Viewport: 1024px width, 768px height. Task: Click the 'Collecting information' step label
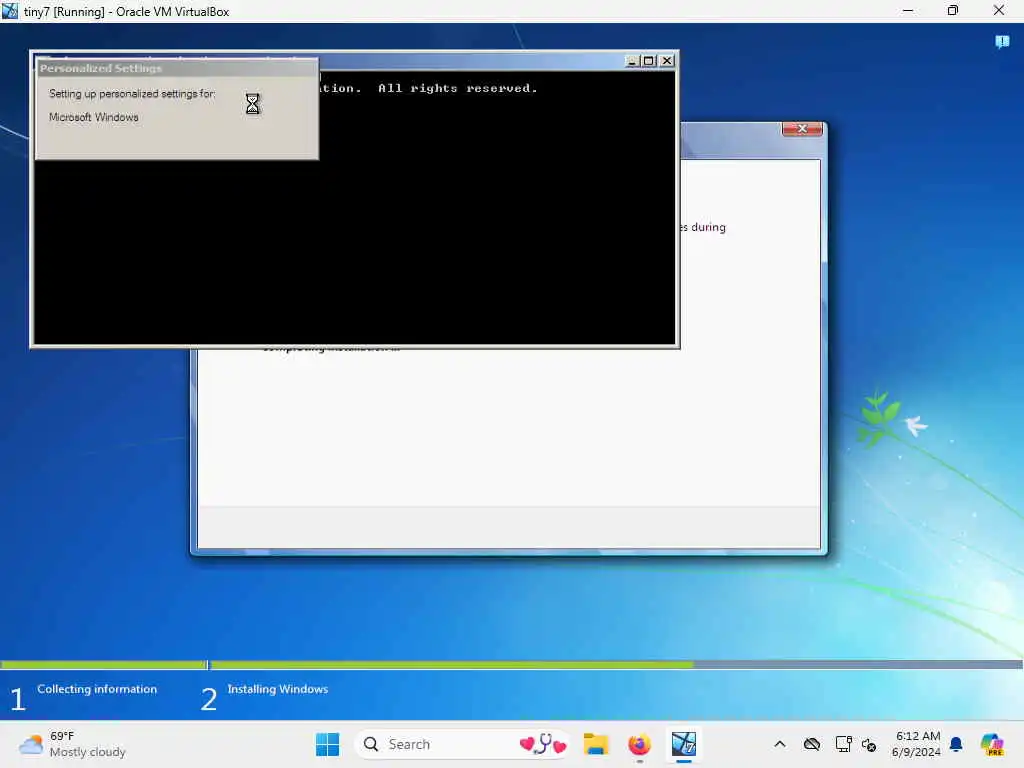click(x=97, y=689)
